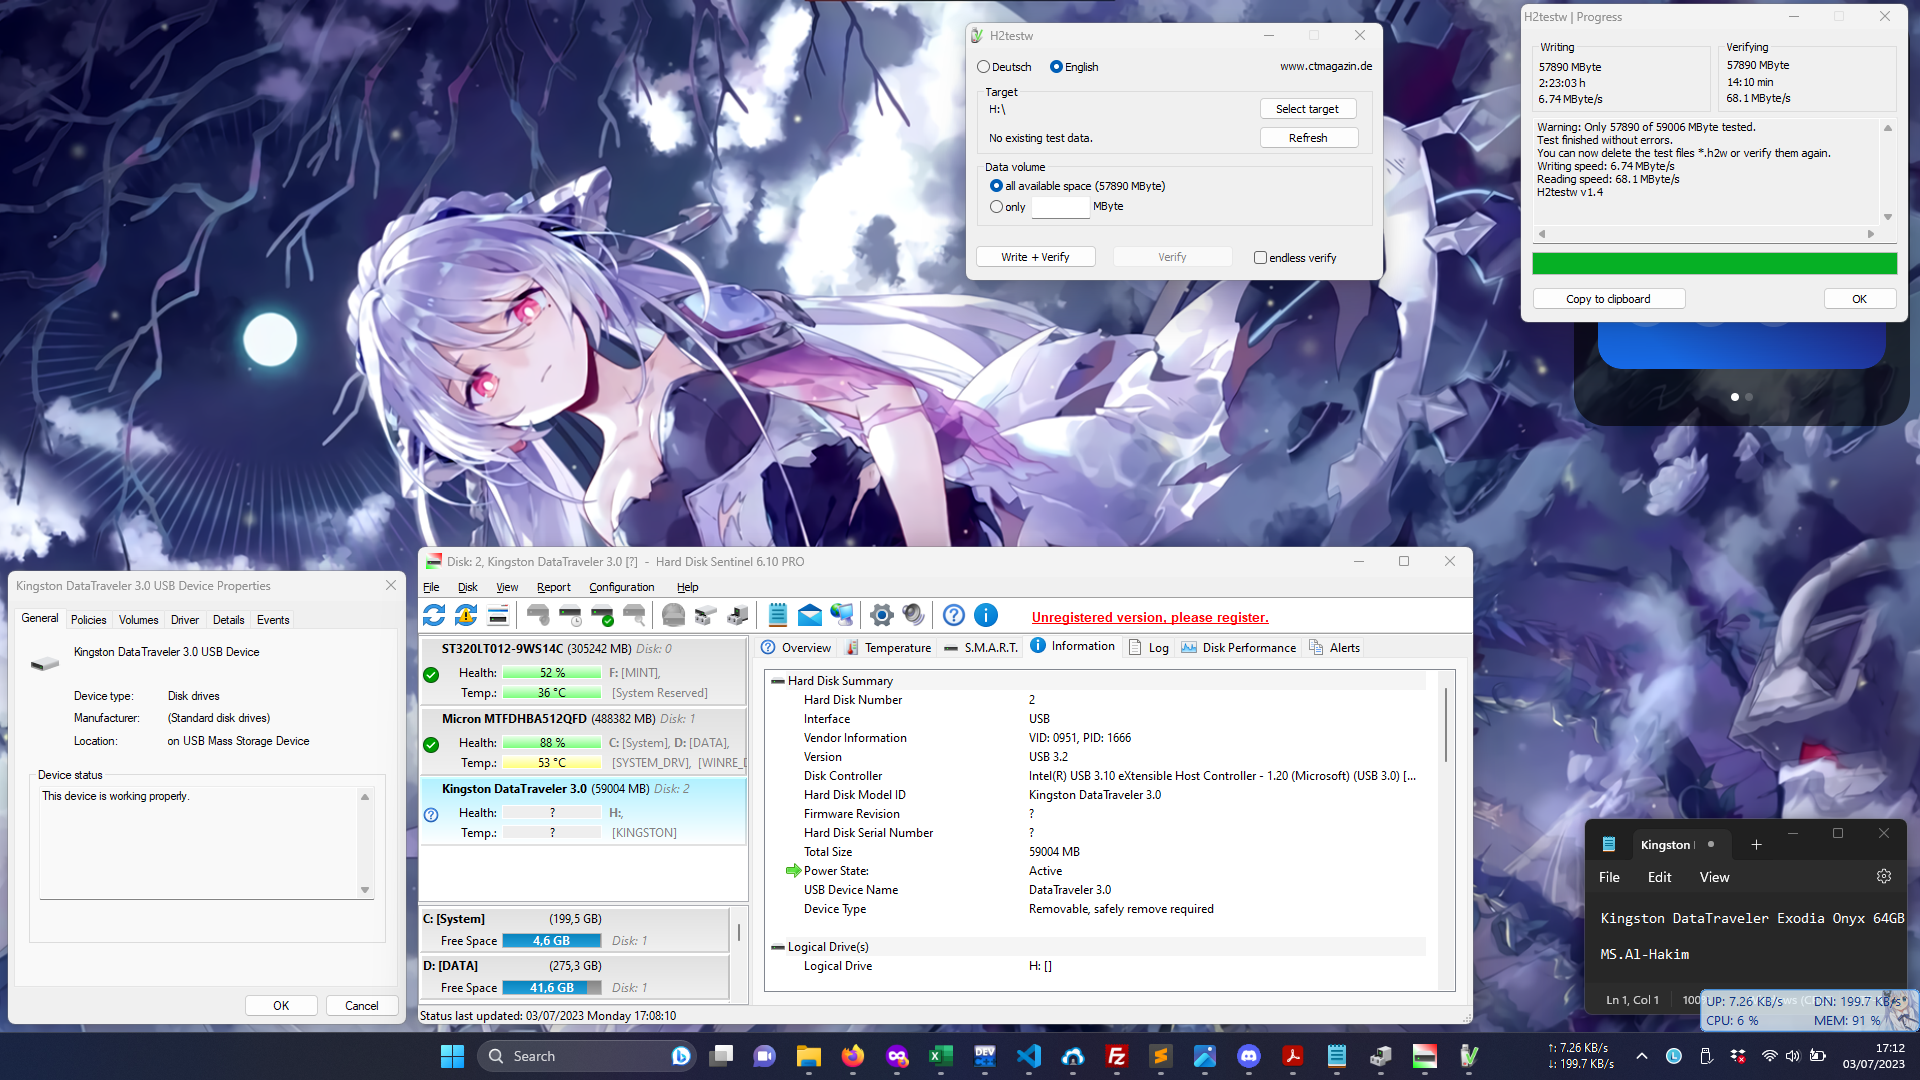The image size is (1920, 1080).
Task: Open Firefox from the taskbar
Action: point(853,1056)
